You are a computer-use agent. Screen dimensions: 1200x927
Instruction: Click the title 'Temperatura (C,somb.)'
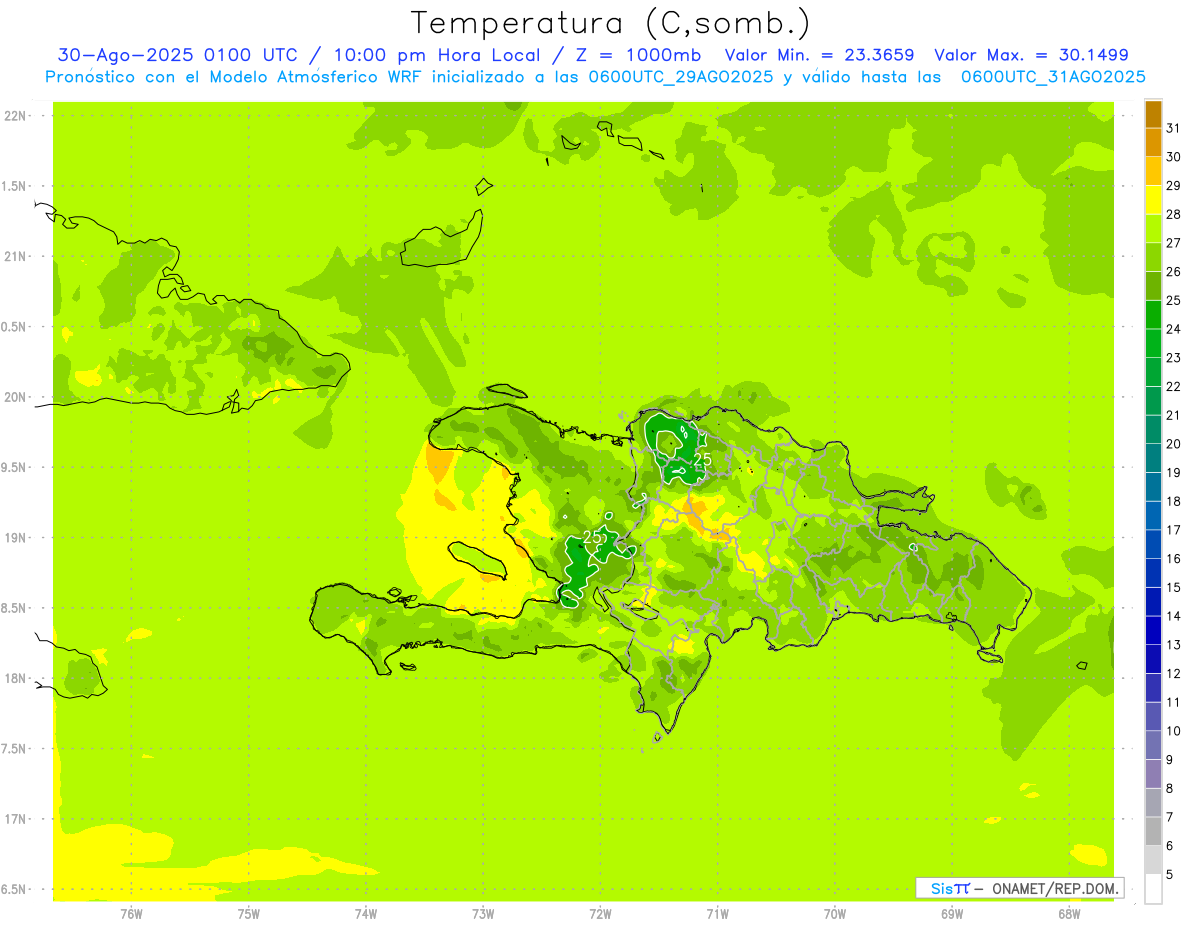[x=610, y=24]
